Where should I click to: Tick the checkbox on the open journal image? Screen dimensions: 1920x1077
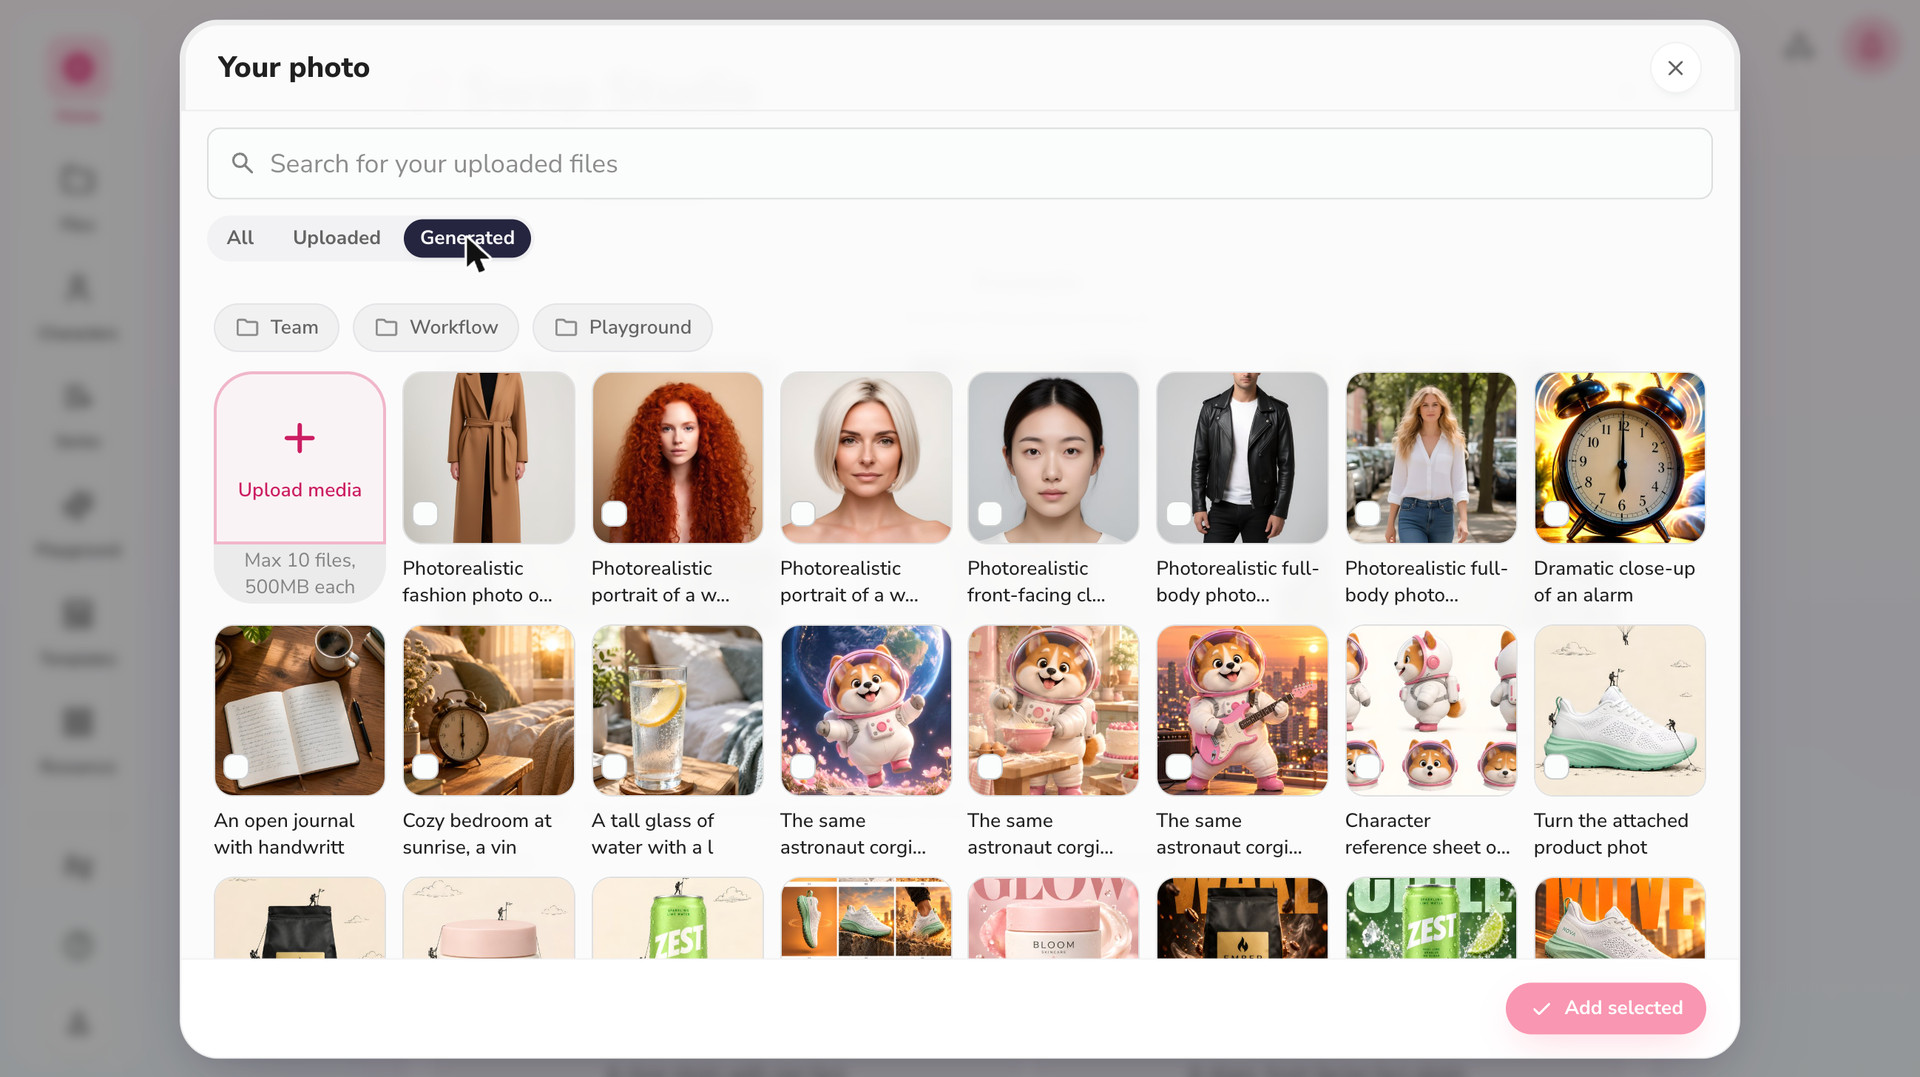click(x=236, y=767)
